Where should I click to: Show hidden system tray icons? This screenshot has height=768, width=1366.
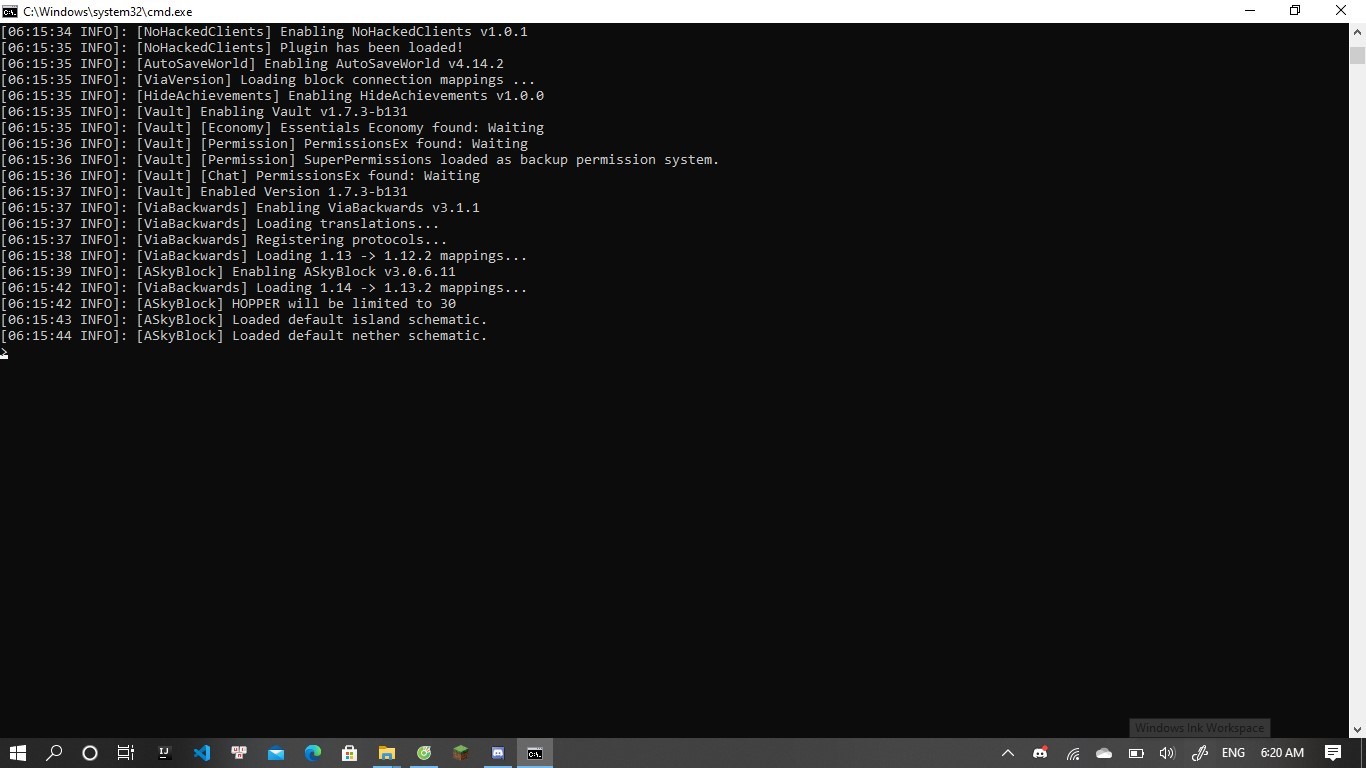[1008, 753]
